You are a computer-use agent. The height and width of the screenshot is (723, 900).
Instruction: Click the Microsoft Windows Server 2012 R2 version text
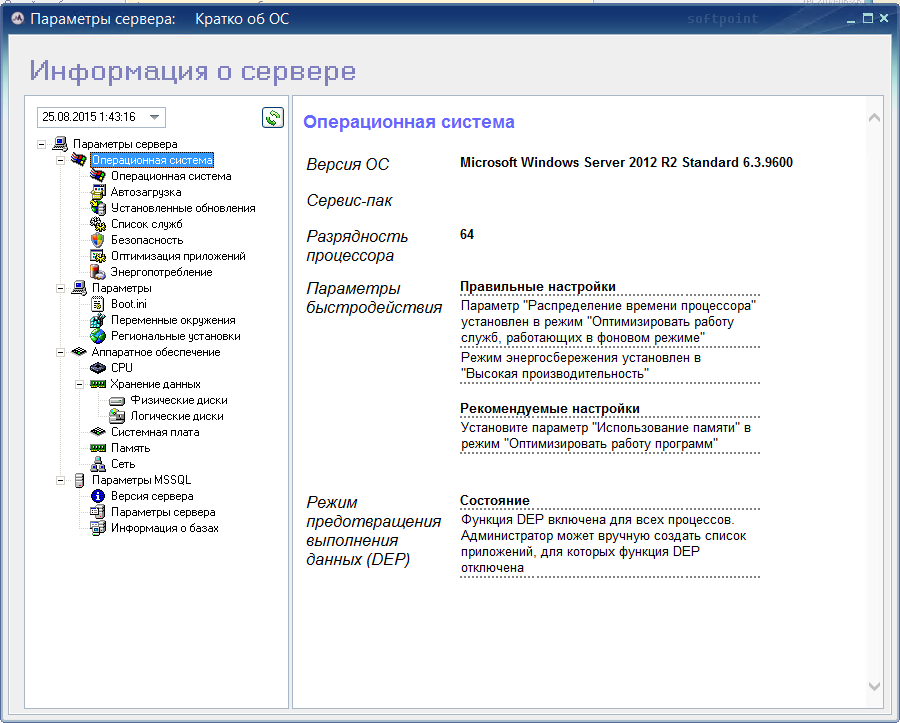click(x=626, y=162)
